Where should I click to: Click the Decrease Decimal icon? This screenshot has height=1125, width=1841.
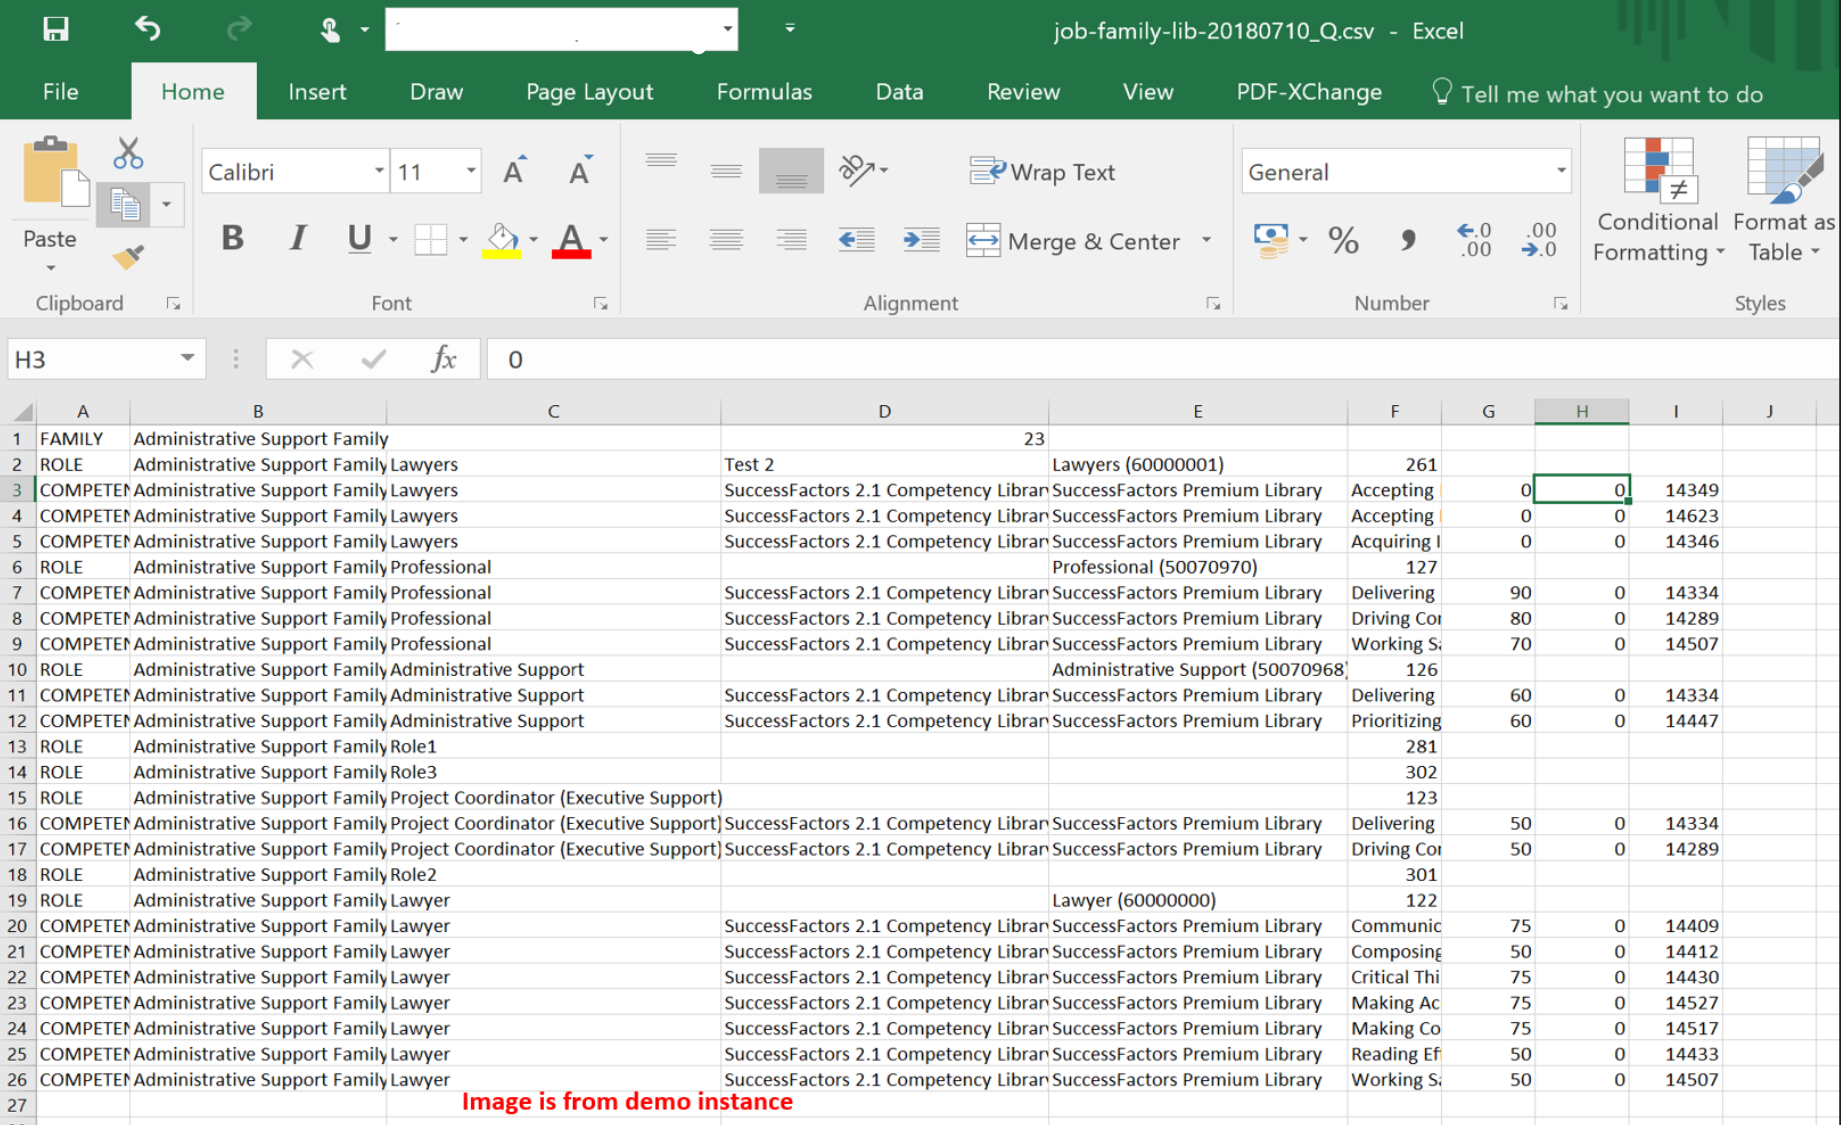click(1540, 241)
